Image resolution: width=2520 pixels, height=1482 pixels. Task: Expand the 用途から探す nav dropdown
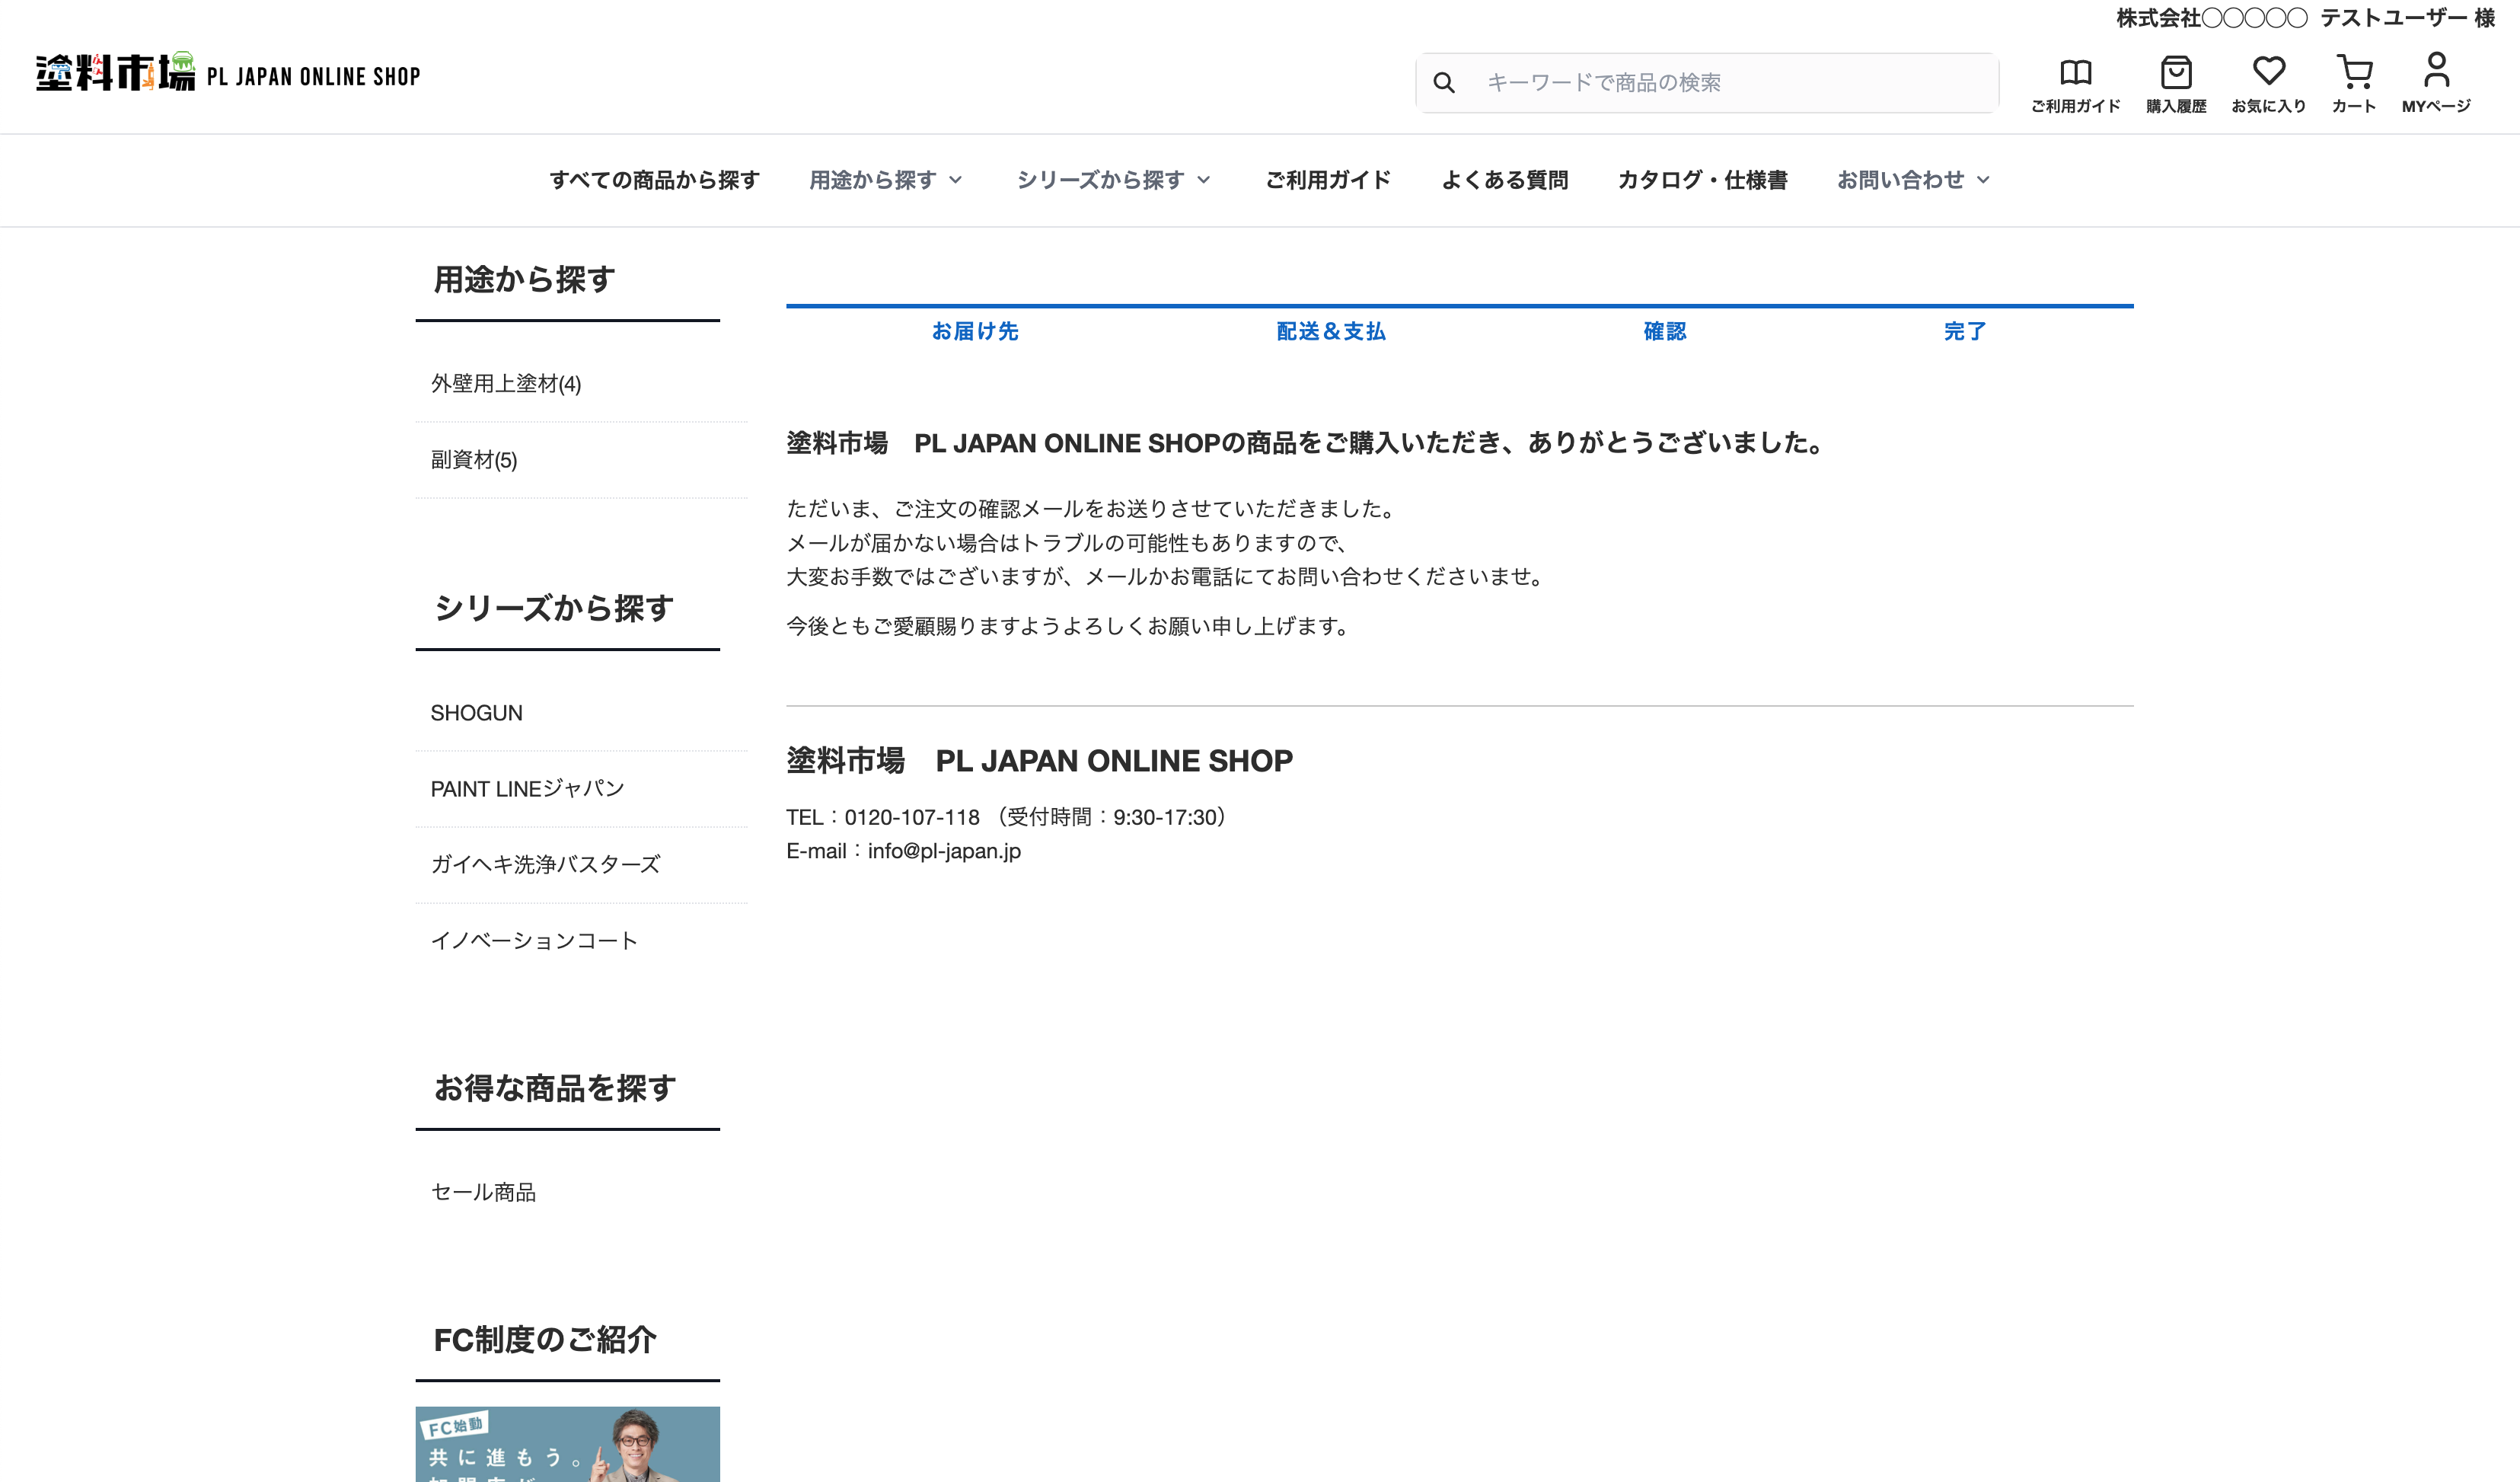[x=885, y=180]
